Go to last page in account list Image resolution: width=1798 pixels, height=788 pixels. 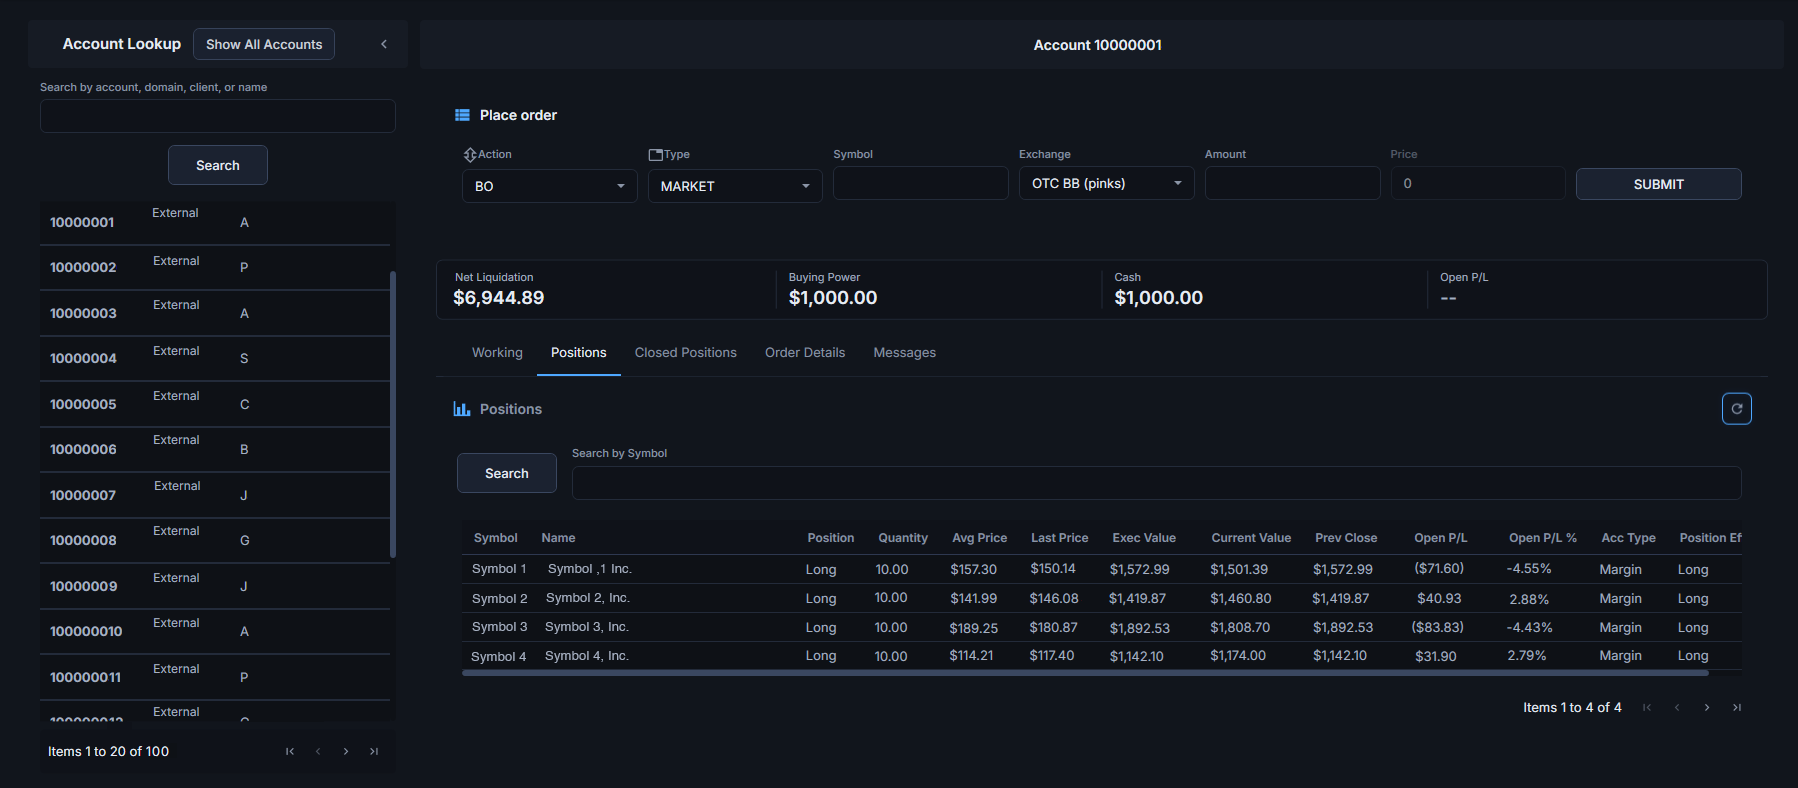coord(374,752)
